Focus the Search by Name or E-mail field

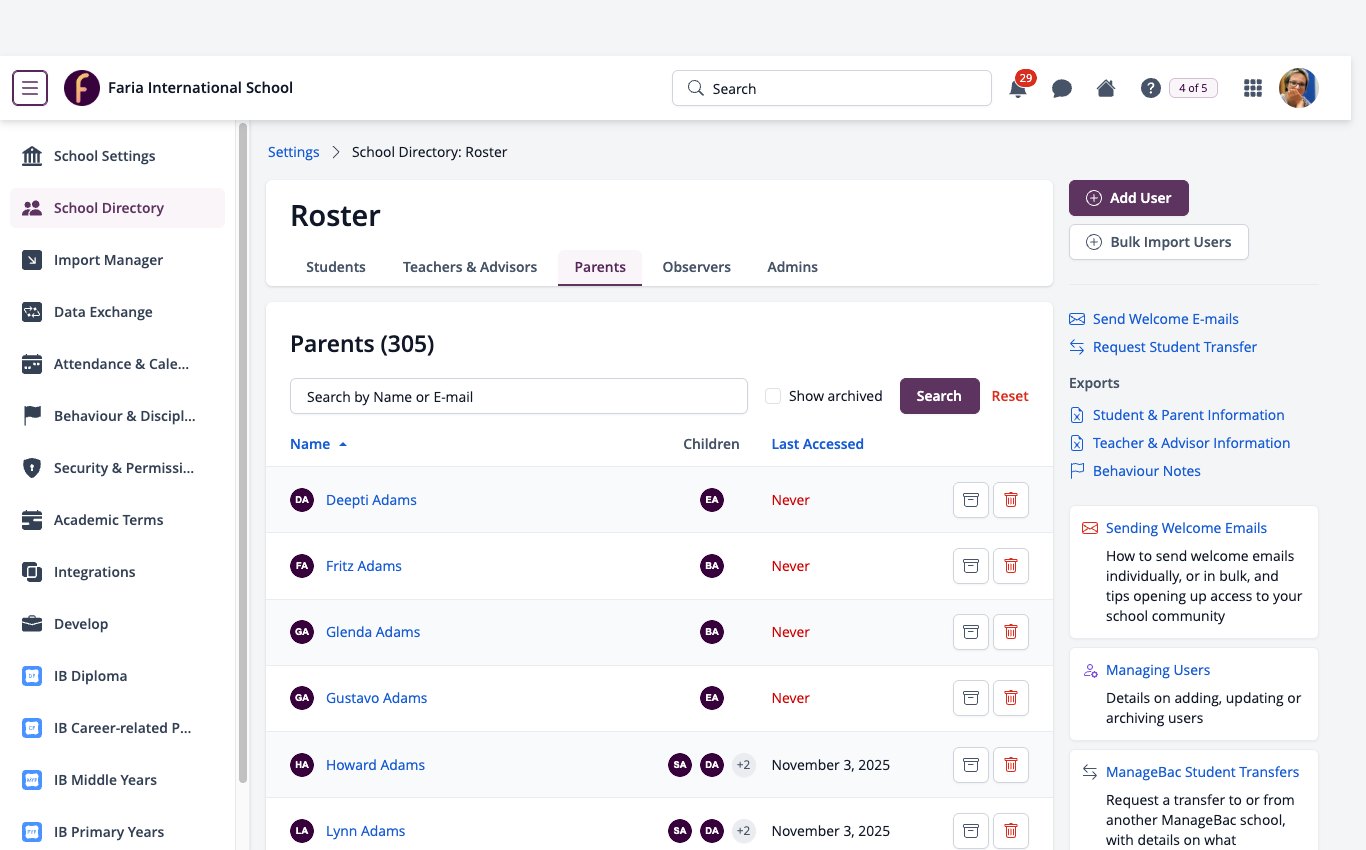[519, 396]
